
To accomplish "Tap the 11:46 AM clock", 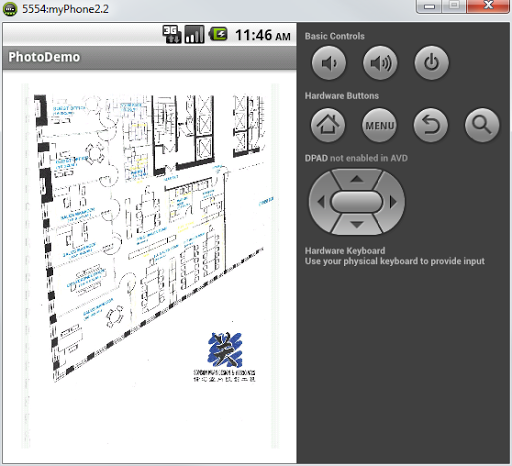I will (263, 35).
